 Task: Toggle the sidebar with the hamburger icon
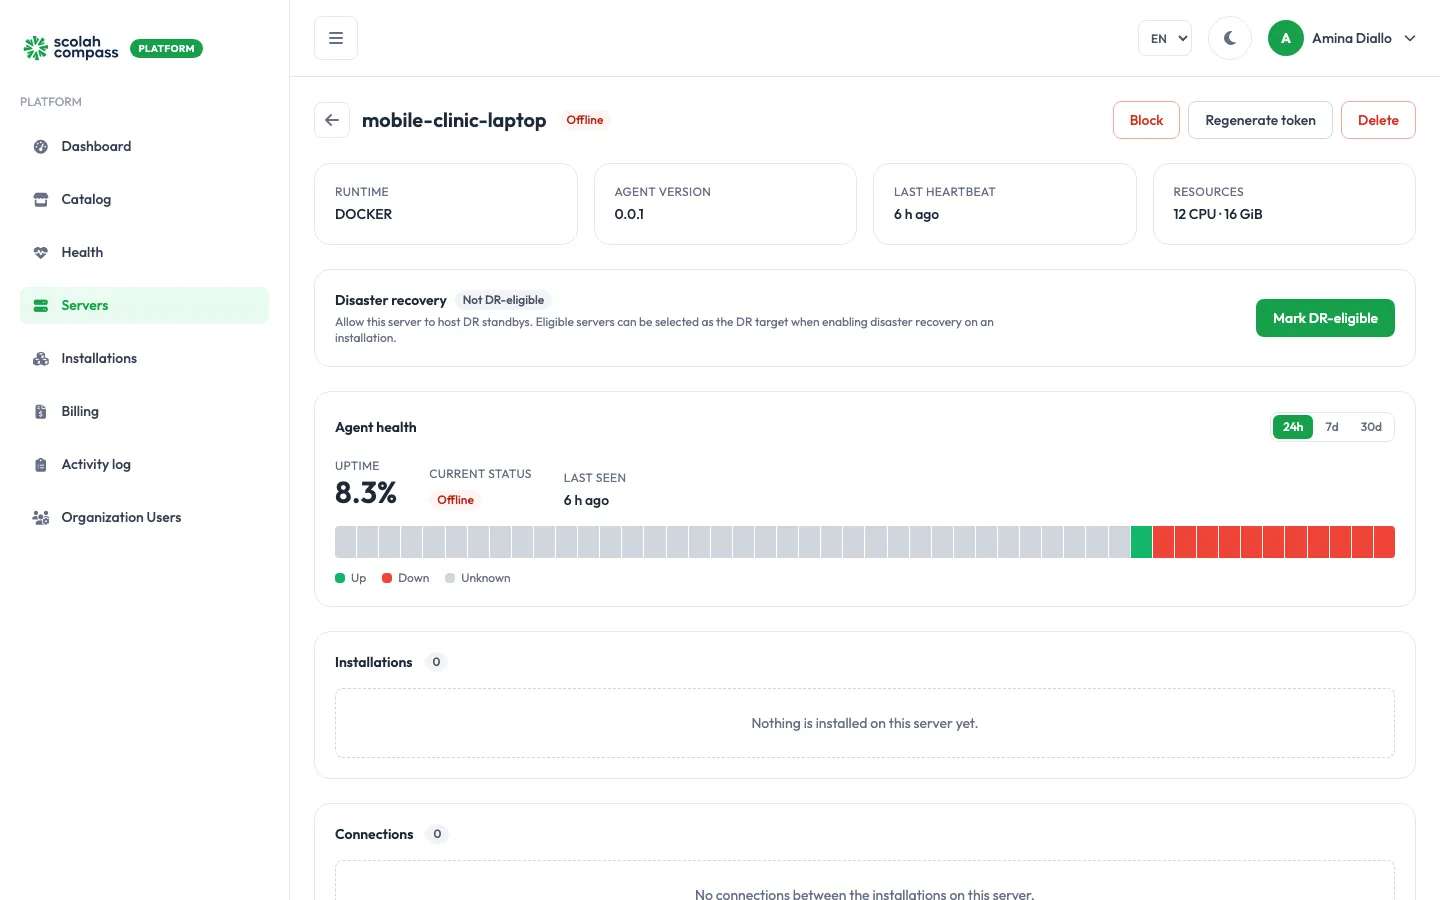[x=336, y=38]
